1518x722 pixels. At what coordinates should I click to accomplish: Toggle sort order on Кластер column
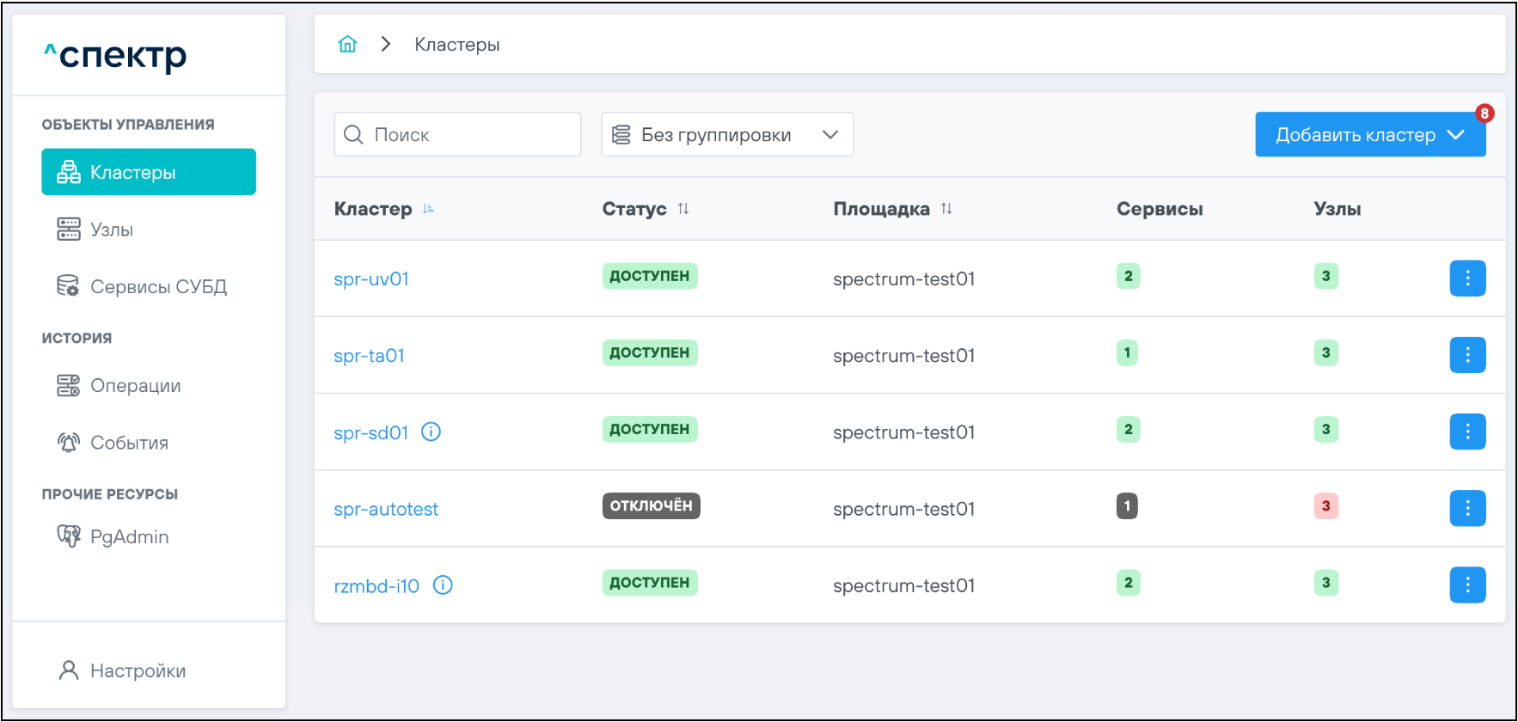pos(429,209)
